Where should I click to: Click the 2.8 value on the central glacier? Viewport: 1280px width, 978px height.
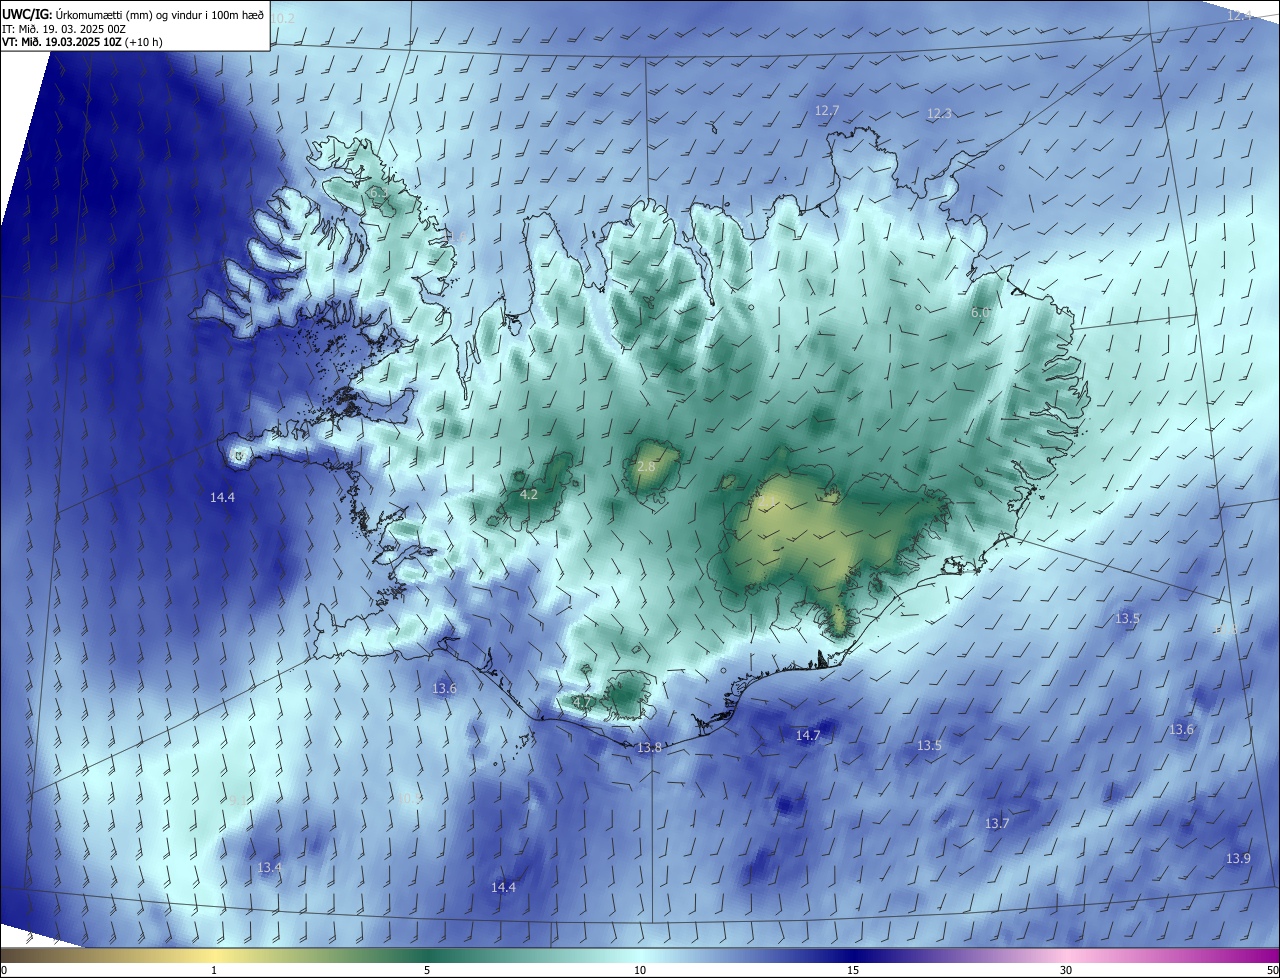pyautogui.click(x=646, y=467)
